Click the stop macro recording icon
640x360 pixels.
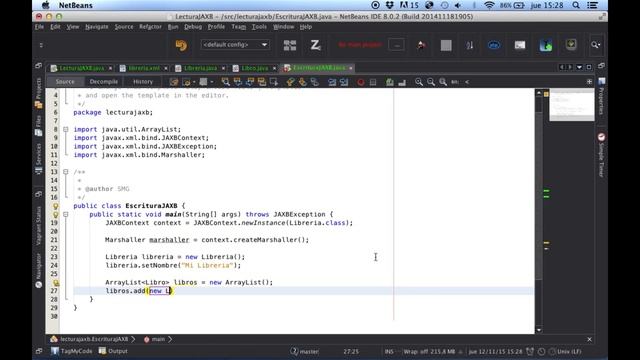373,82
